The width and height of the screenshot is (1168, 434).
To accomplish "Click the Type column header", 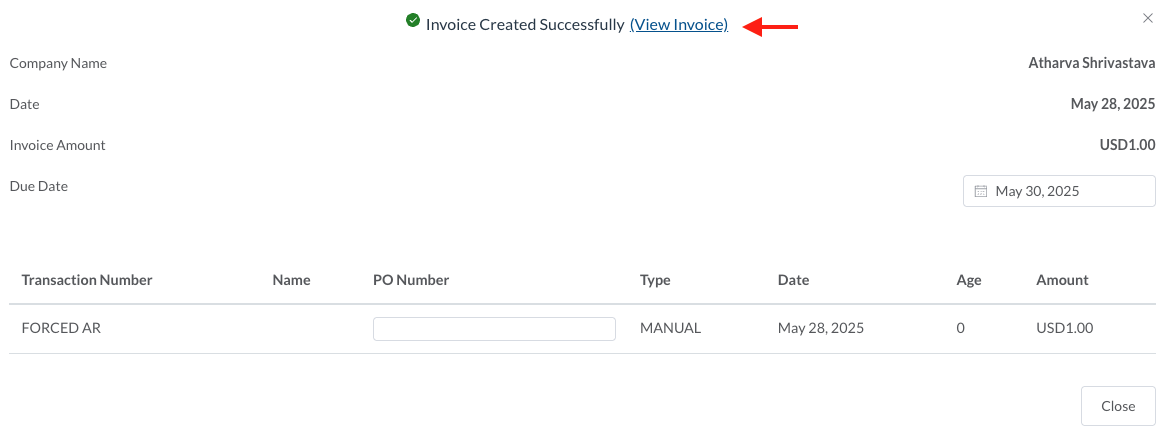I will point(655,280).
